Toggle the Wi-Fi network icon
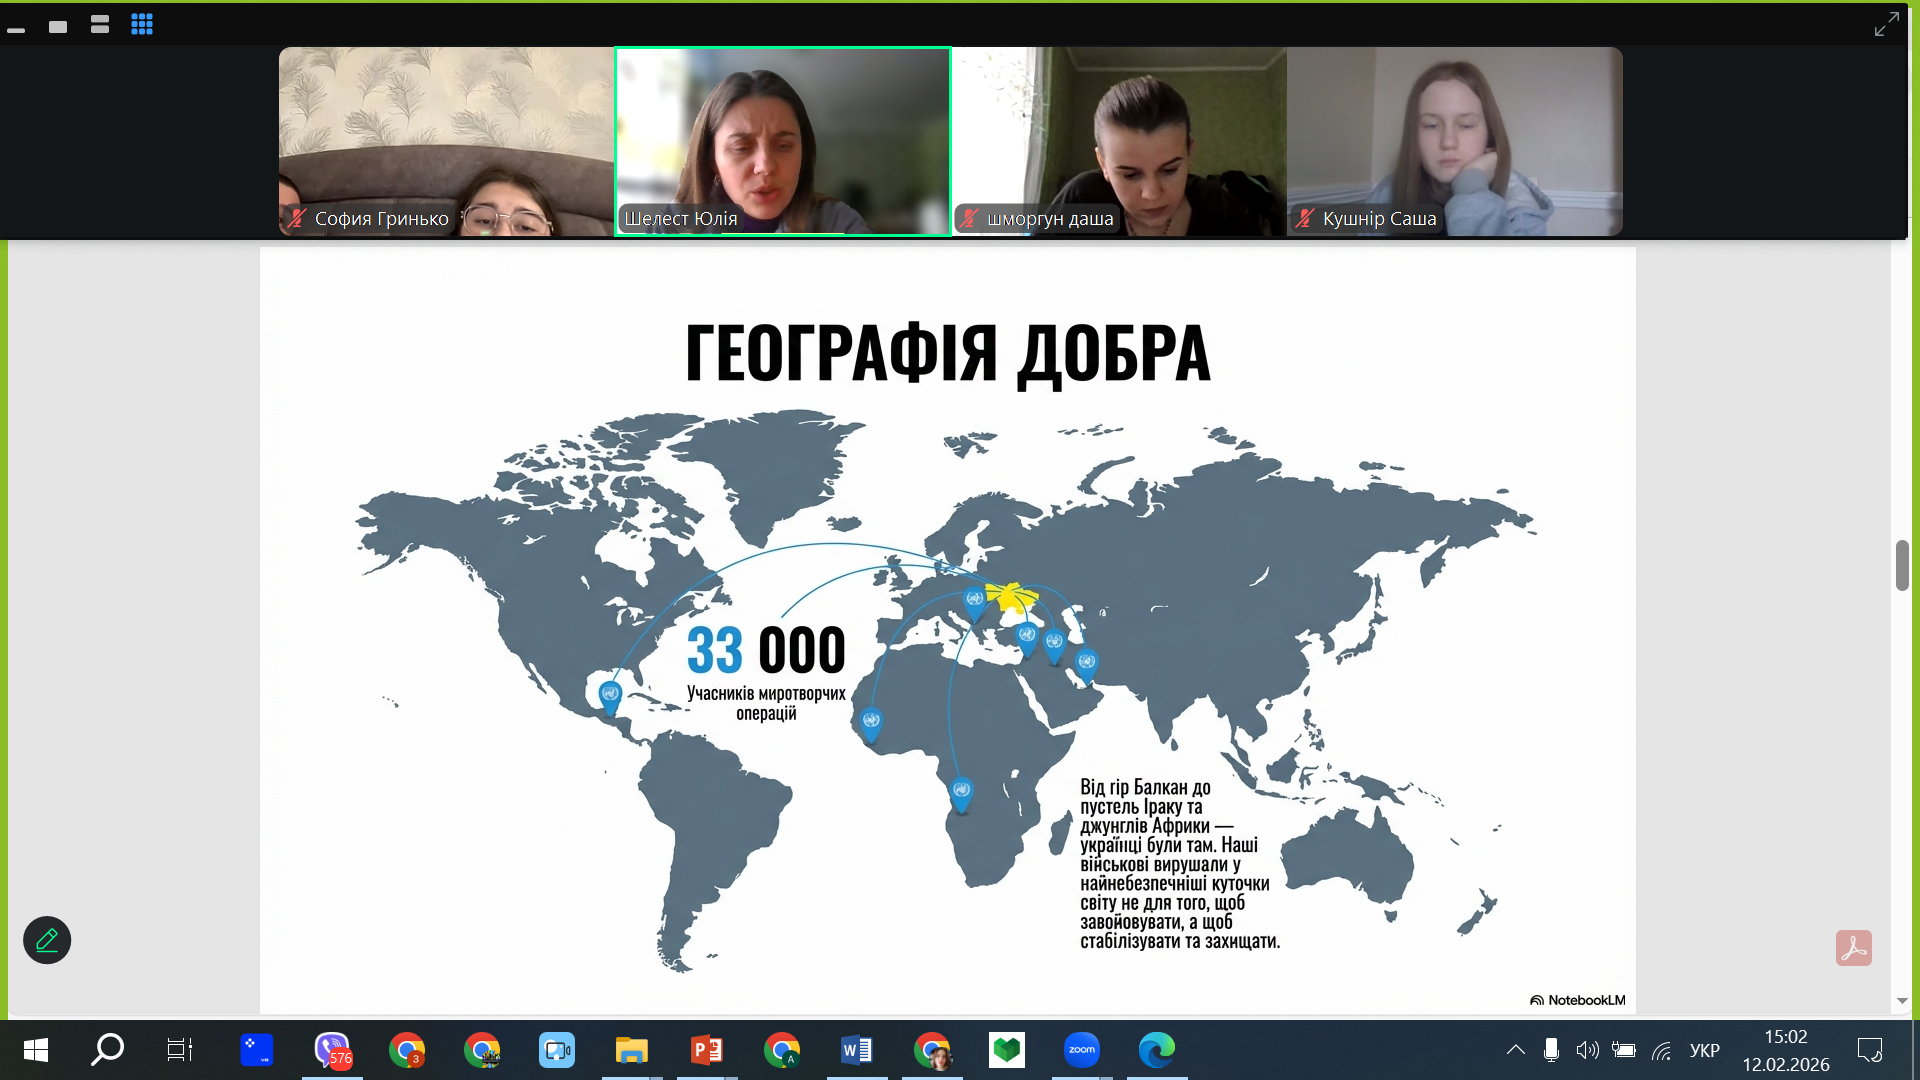Viewport: 1920px width, 1080px height. [1661, 1050]
